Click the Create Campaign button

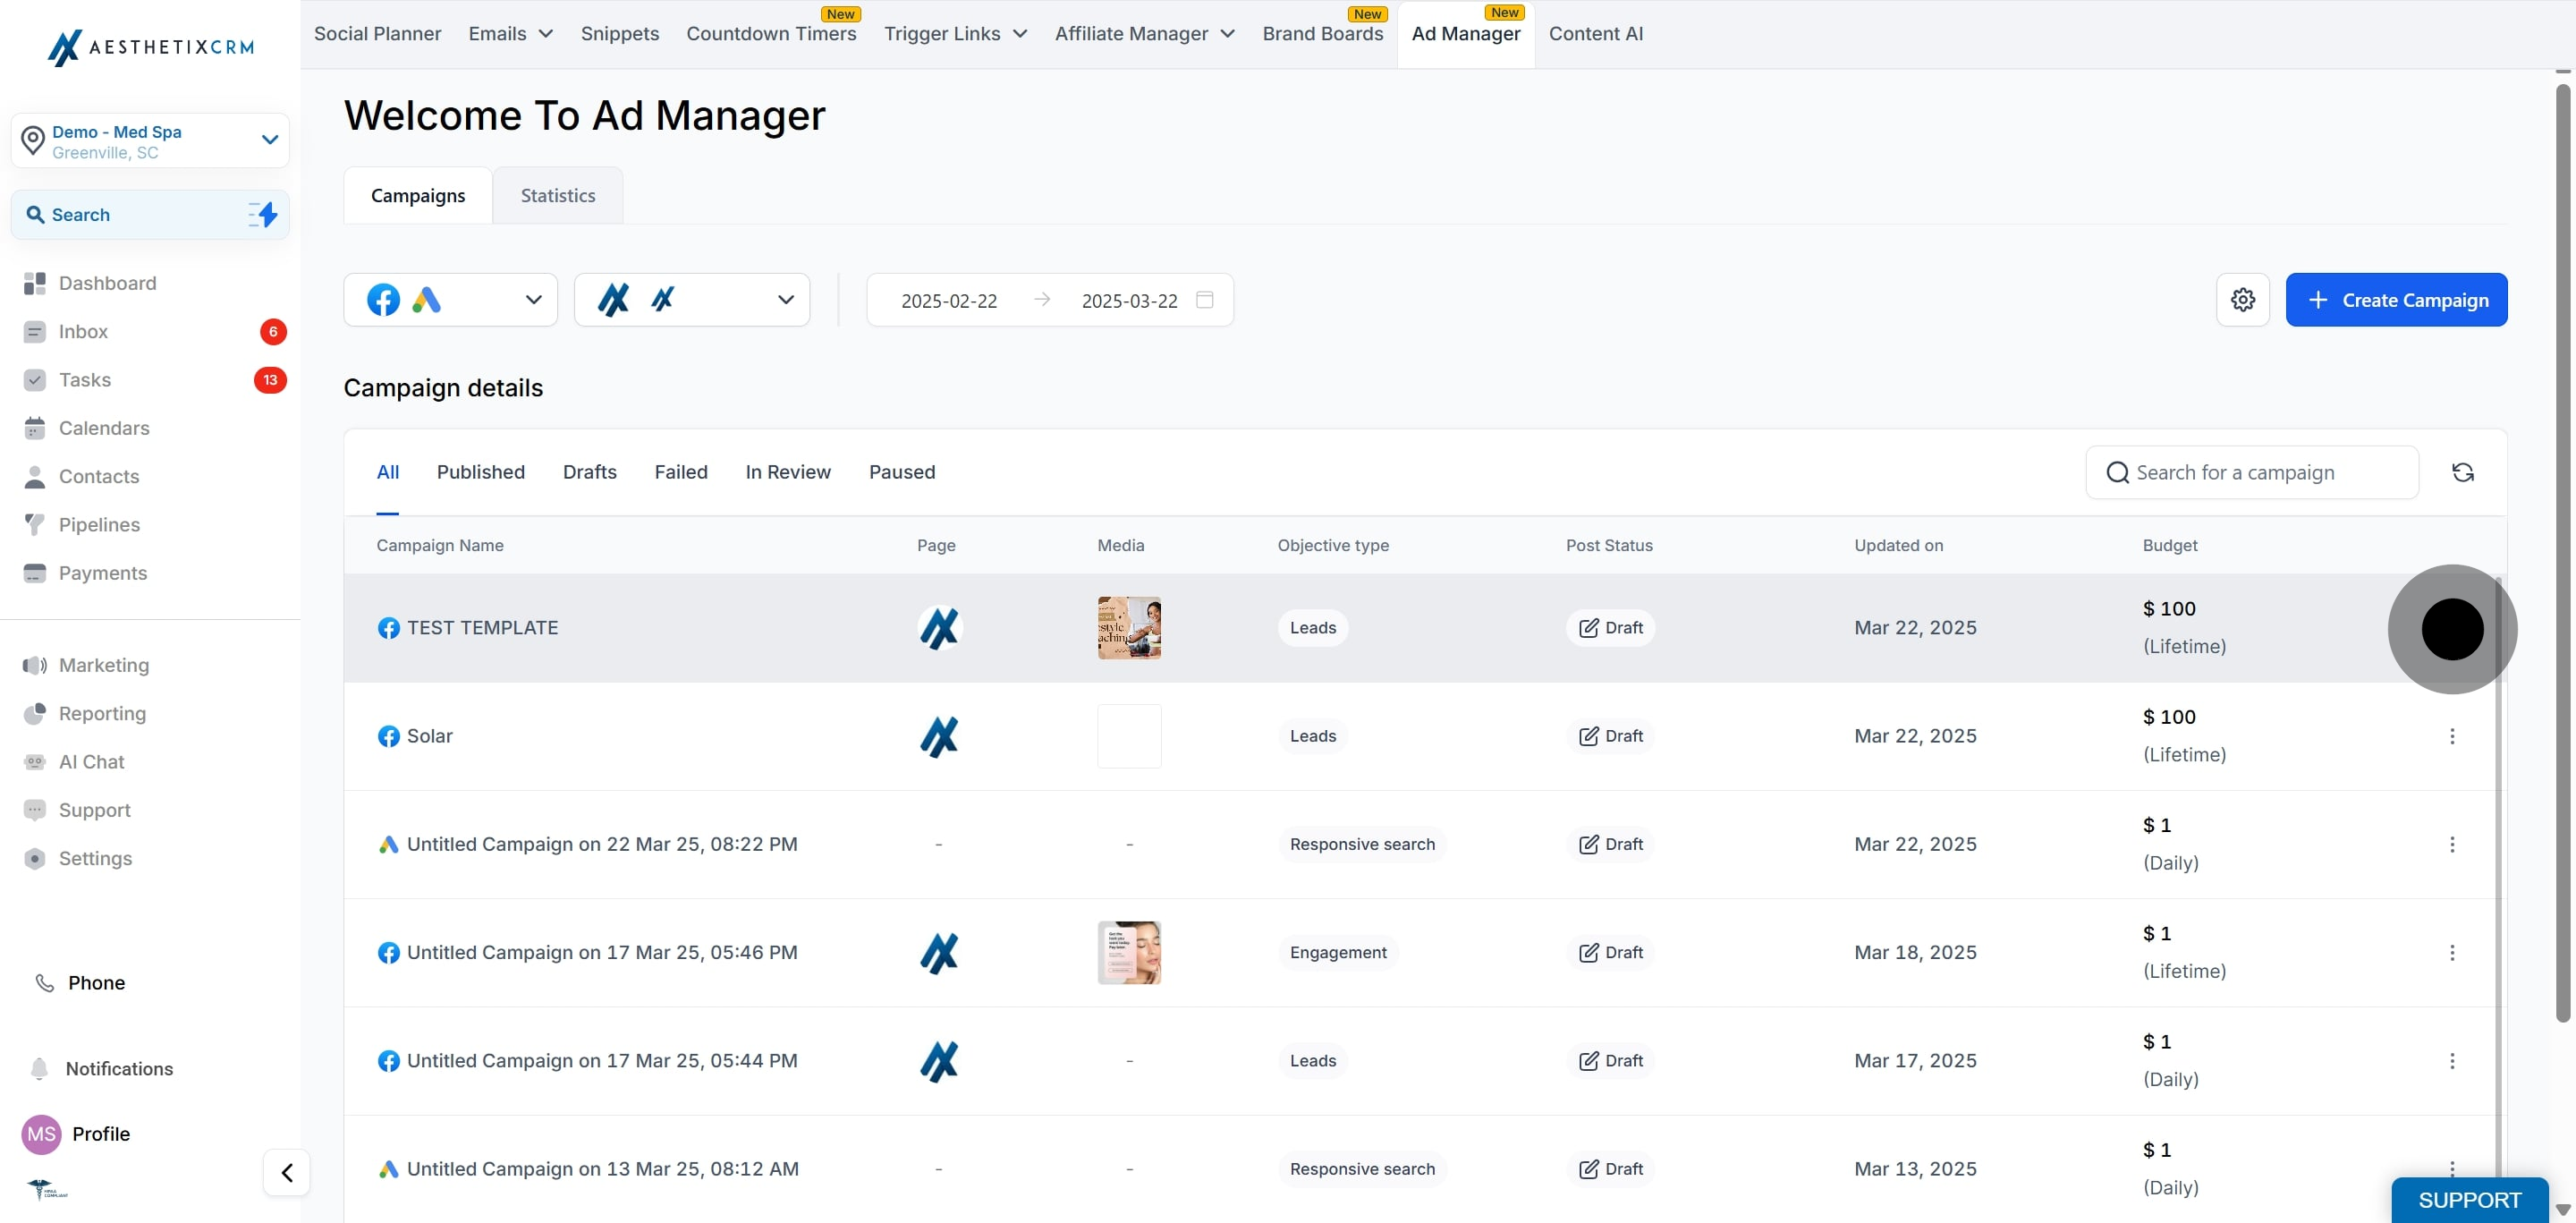(2395, 300)
